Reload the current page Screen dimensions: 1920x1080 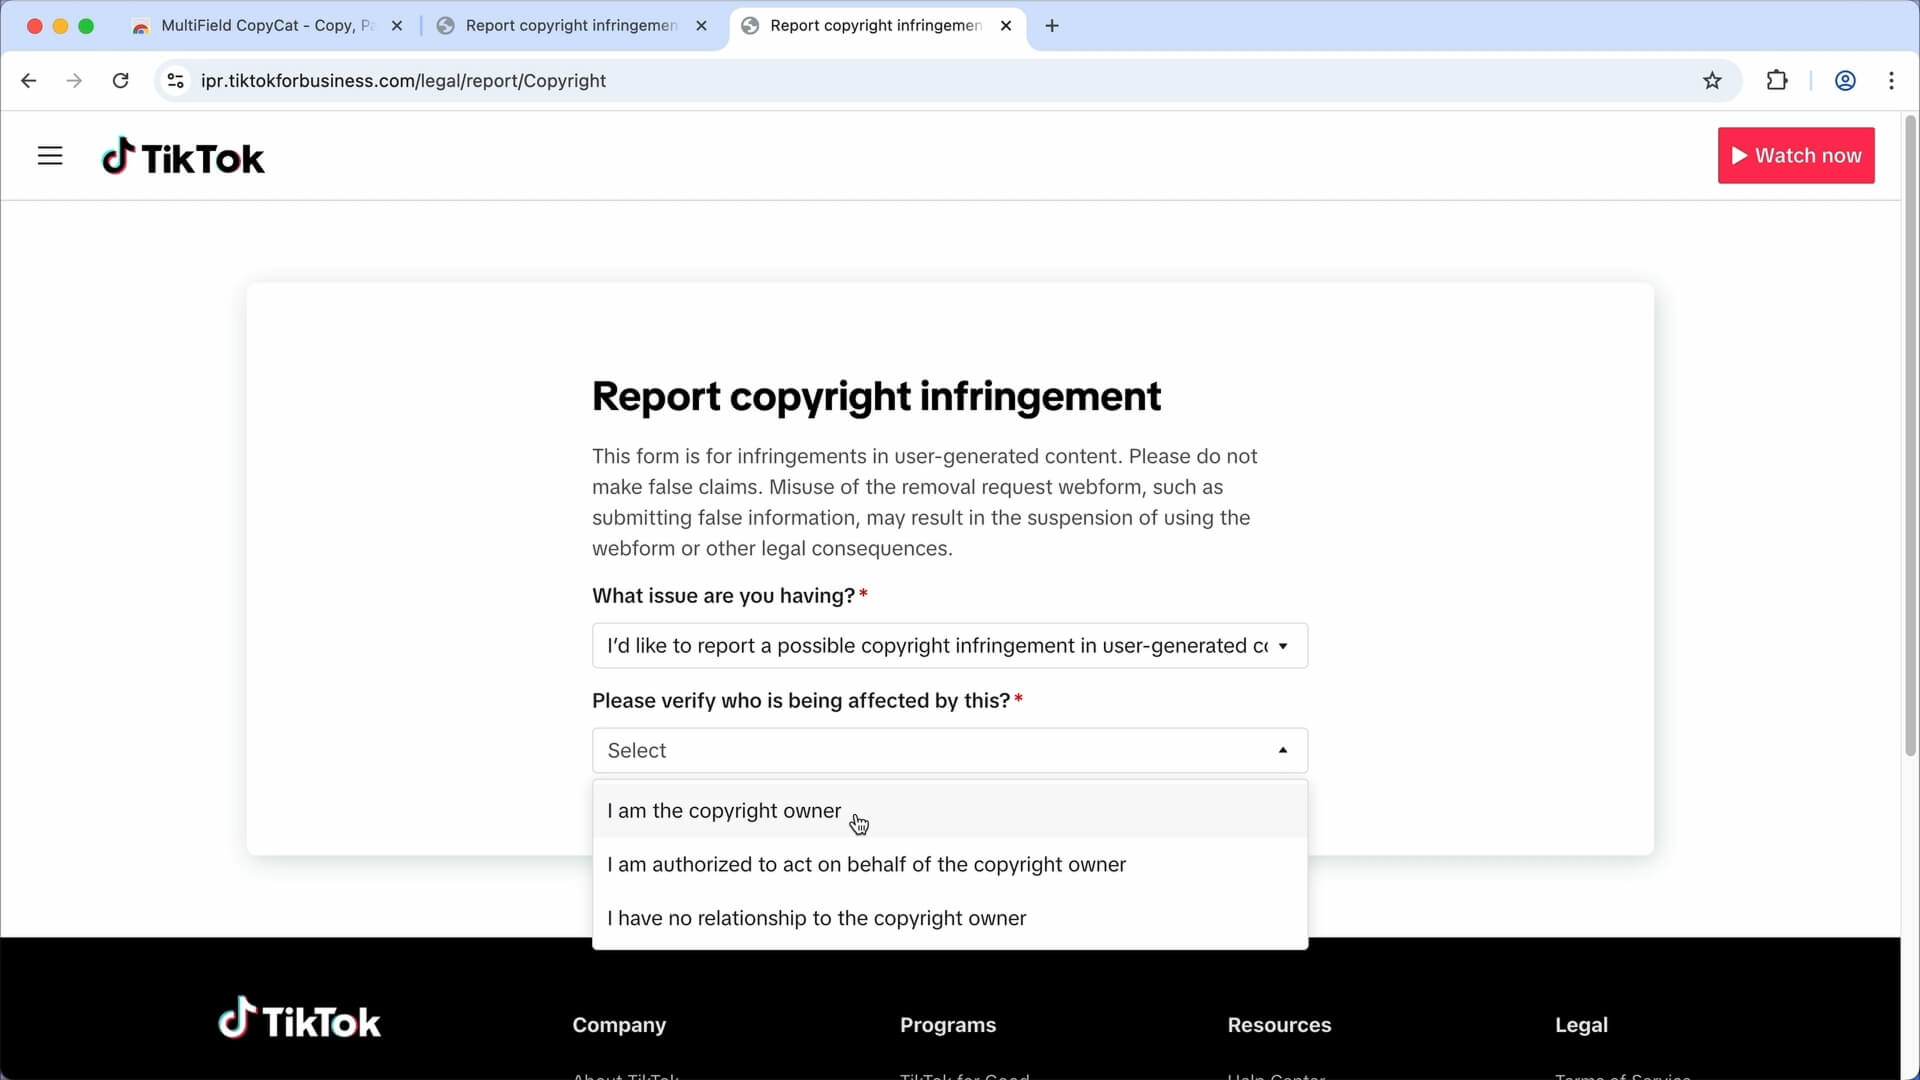pos(120,80)
